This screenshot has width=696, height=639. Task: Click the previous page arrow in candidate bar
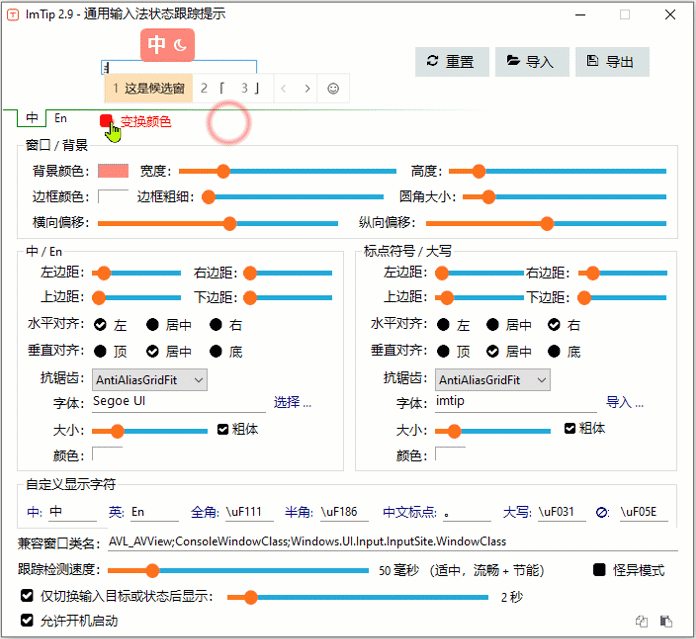[x=283, y=89]
